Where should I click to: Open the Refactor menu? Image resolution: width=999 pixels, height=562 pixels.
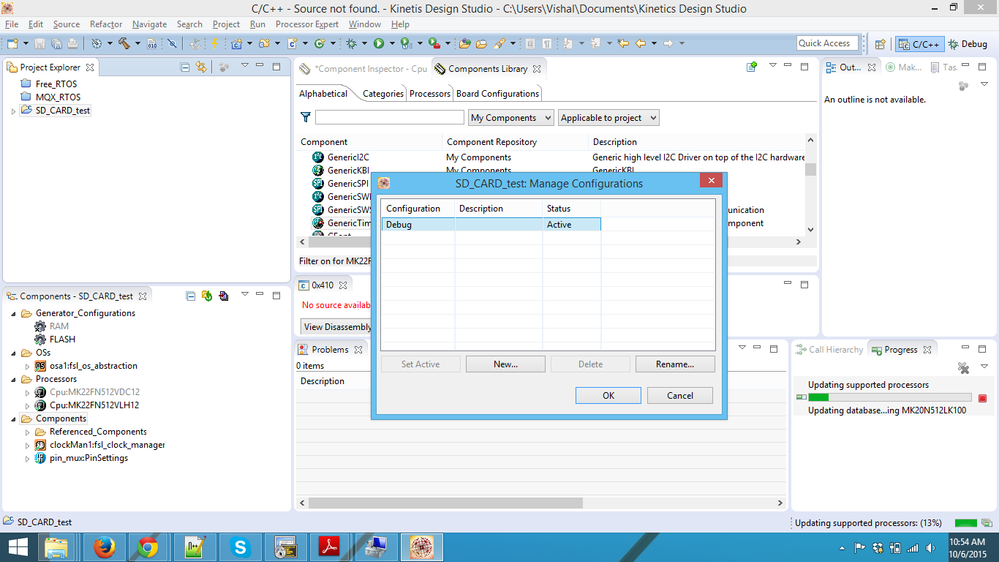(106, 24)
